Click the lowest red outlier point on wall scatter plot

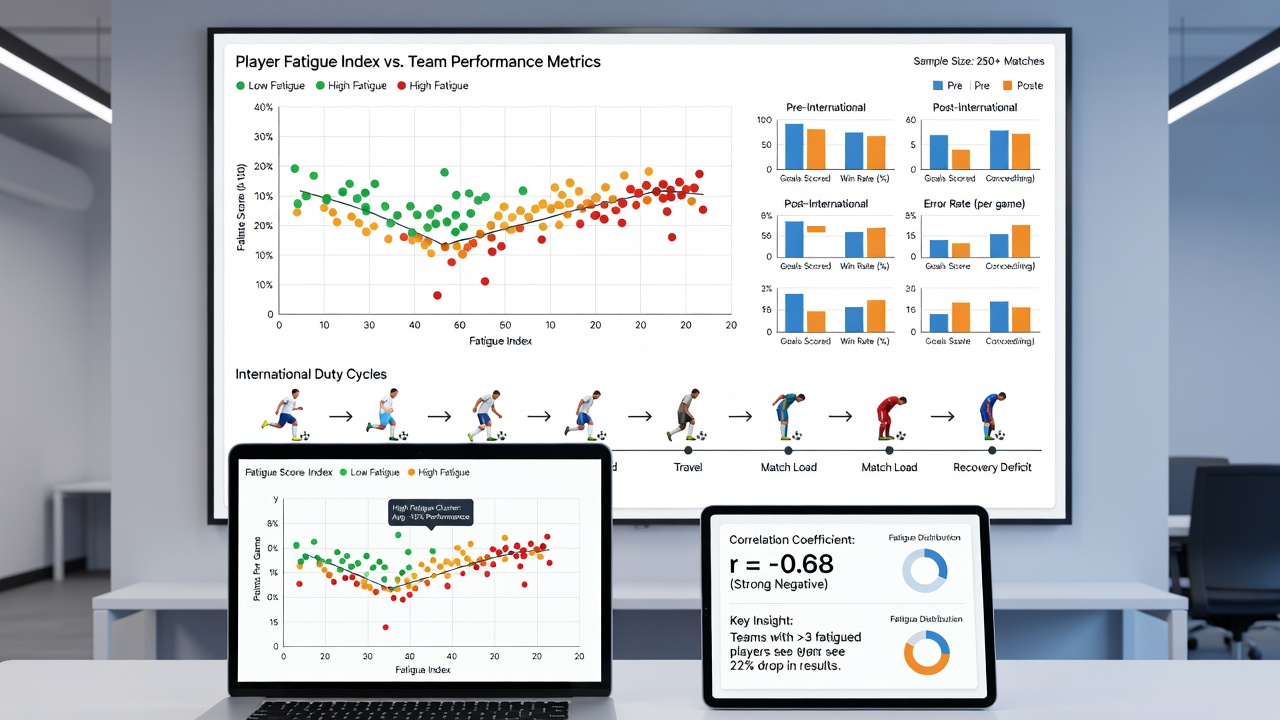point(437,295)
